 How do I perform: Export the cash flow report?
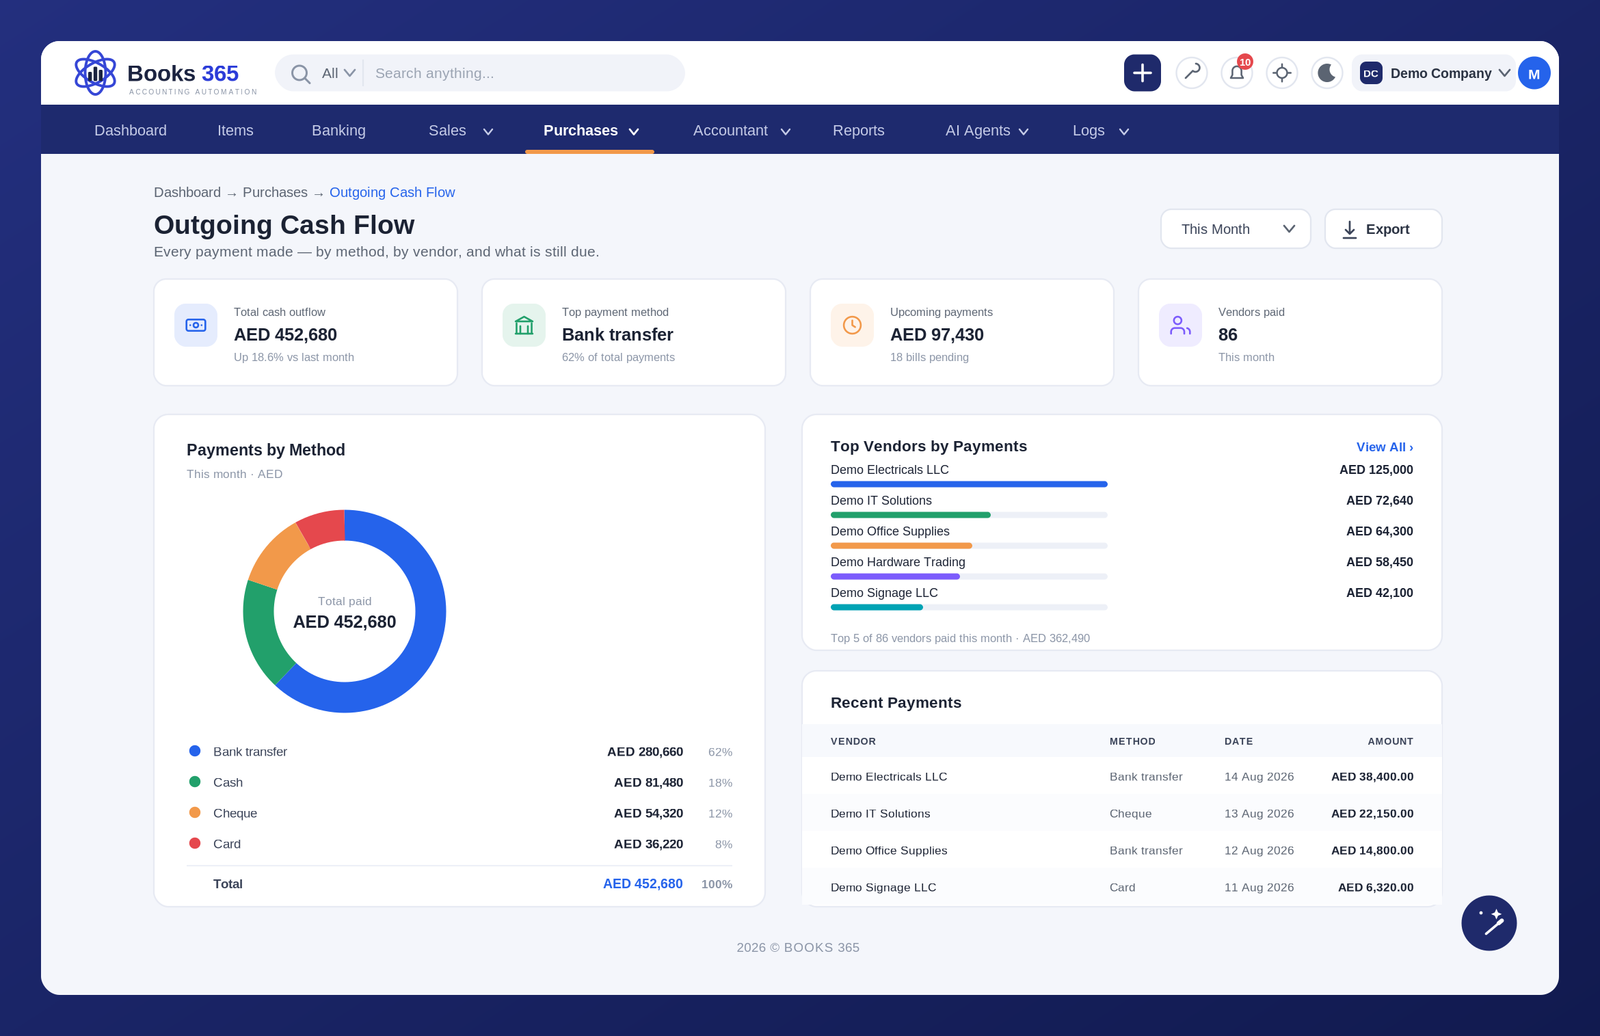coord(1383,229)
